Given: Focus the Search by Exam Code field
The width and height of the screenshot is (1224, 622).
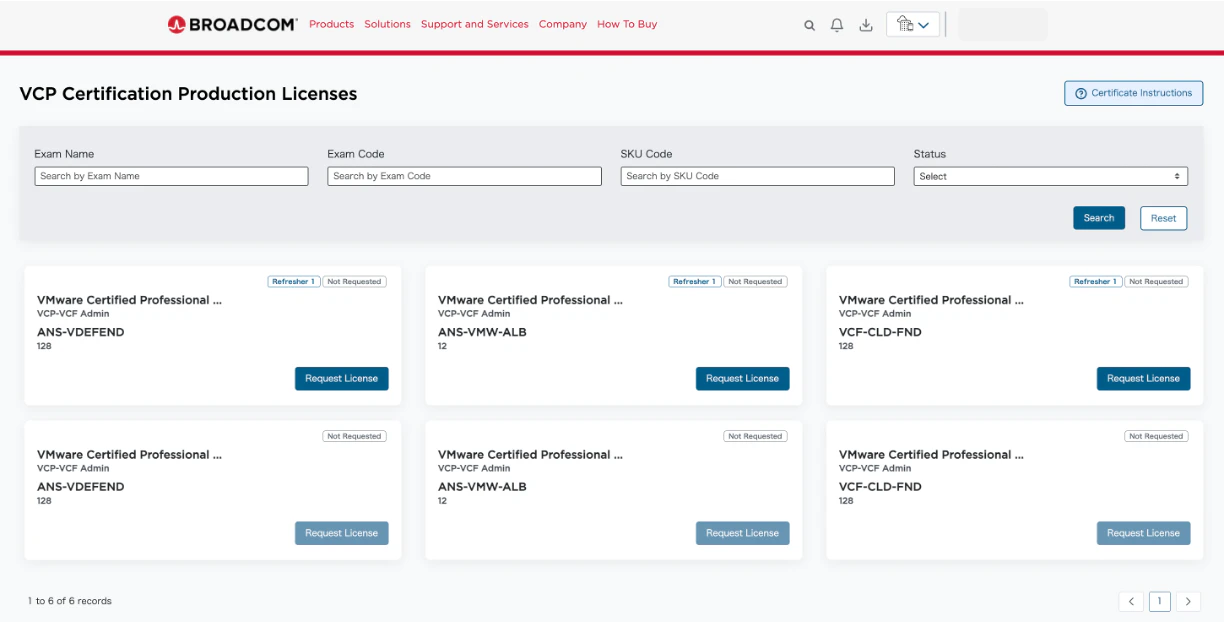Looking at the screenshot, I should click(464, 176).
